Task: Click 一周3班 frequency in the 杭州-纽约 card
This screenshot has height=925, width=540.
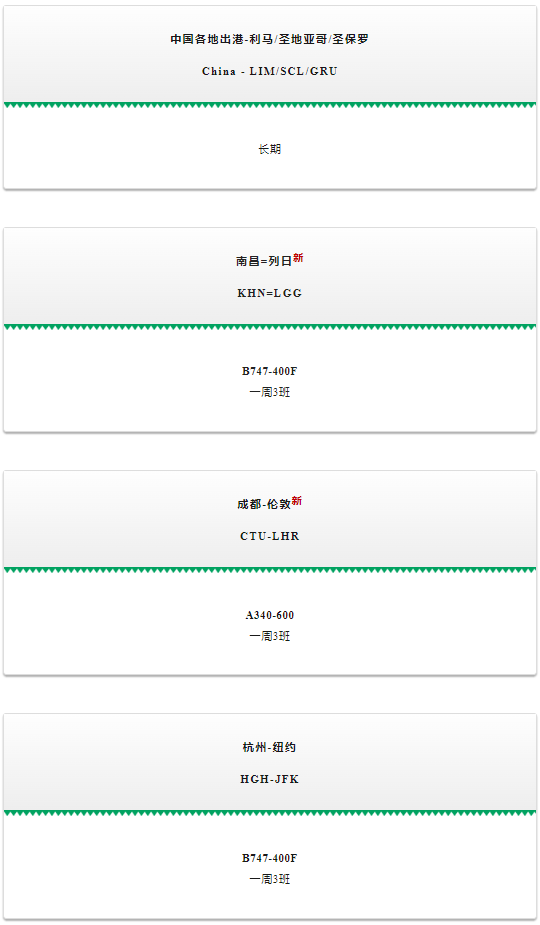Action: [x=270, y=879]
